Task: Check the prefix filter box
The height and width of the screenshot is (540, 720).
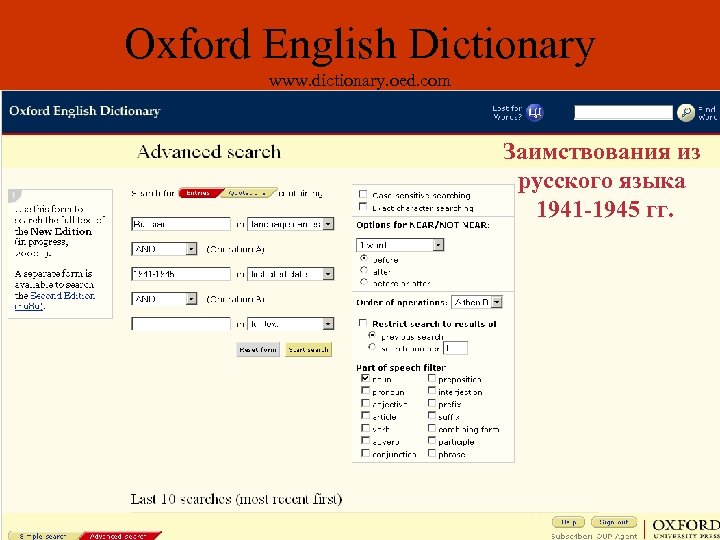Action: pos(432,403)
